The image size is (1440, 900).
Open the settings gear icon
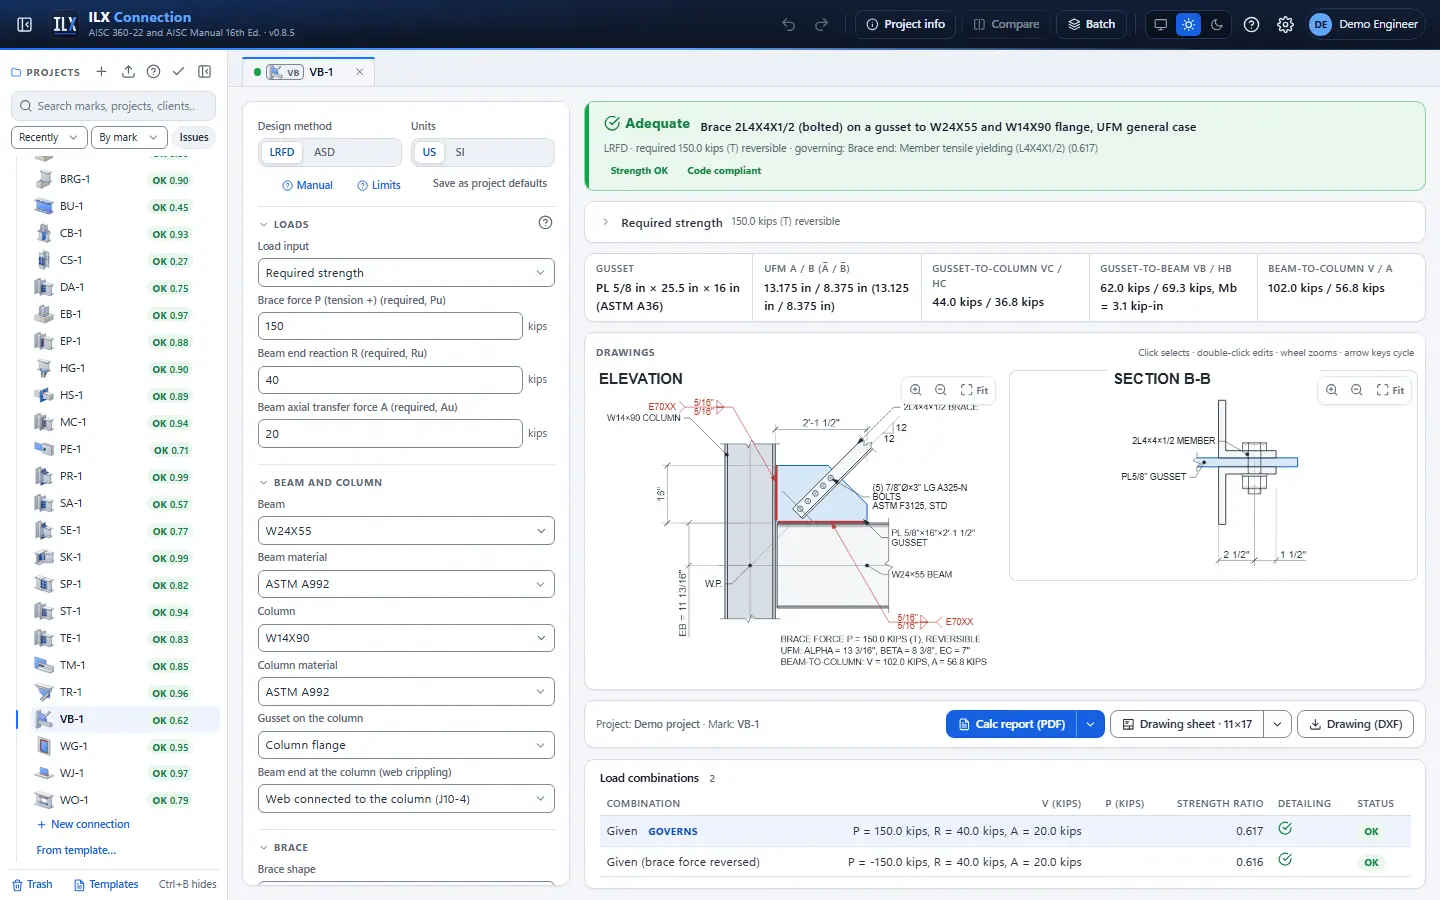point(1286,24)
